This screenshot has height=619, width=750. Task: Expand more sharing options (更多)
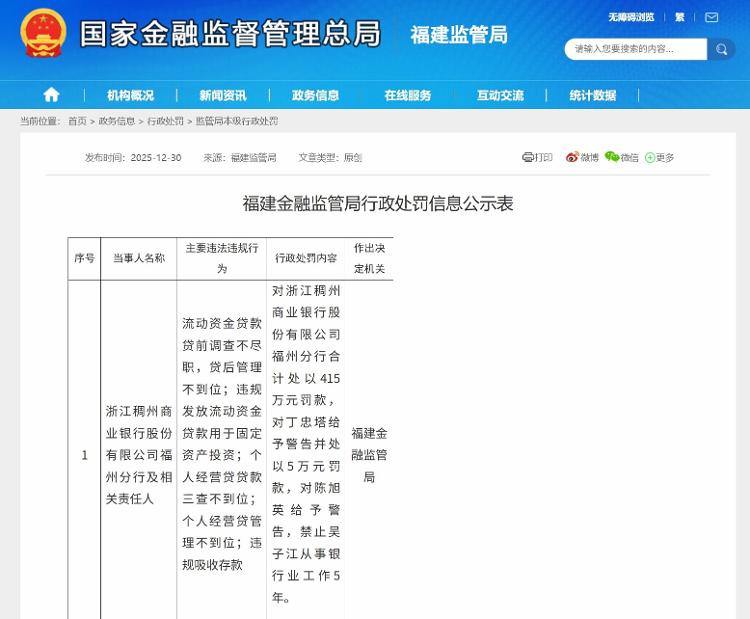pyautogui.click(x=660, y=157)
